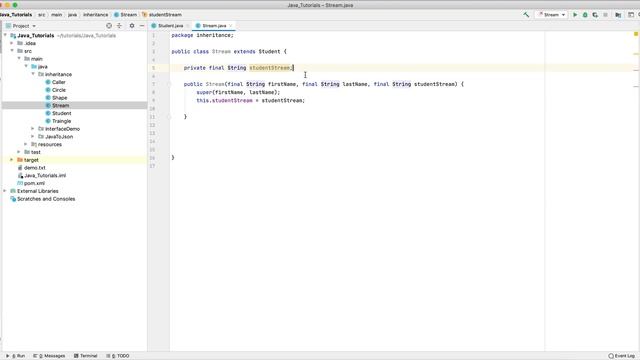Hide the Project panel with minus icon

tap(142, 26)
